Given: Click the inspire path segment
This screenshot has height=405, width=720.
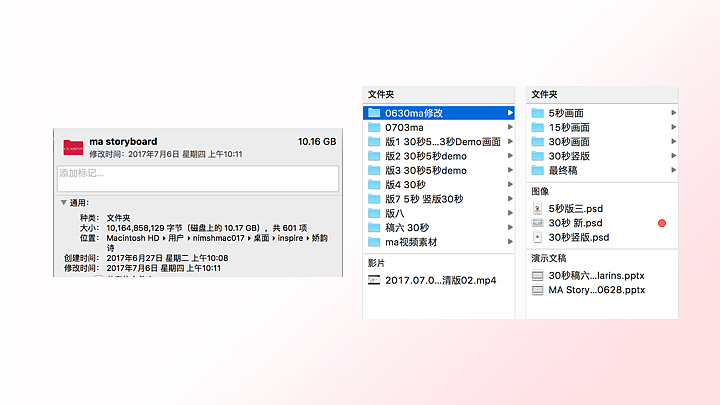Looking at the screenshot, I should pos(290,238).
